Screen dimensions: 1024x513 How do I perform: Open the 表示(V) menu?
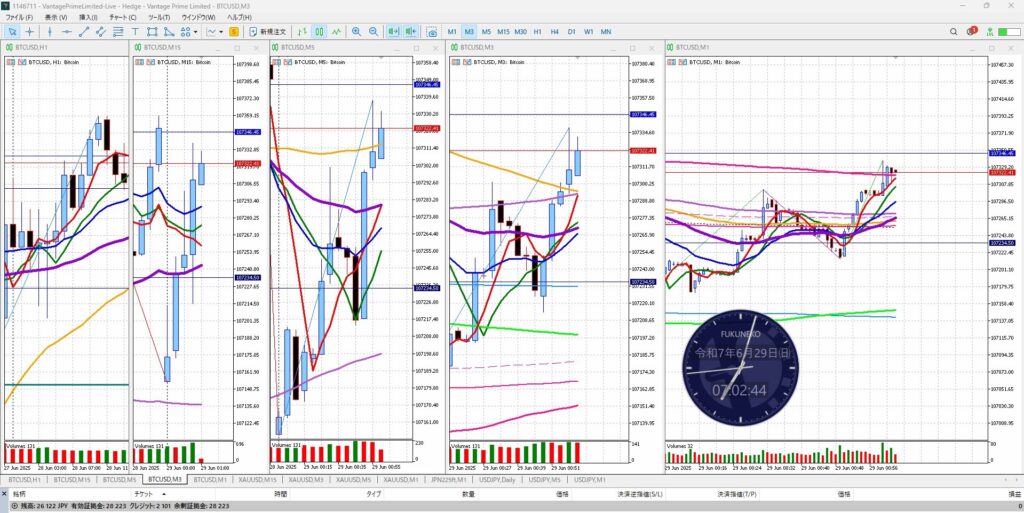point(56,17)
